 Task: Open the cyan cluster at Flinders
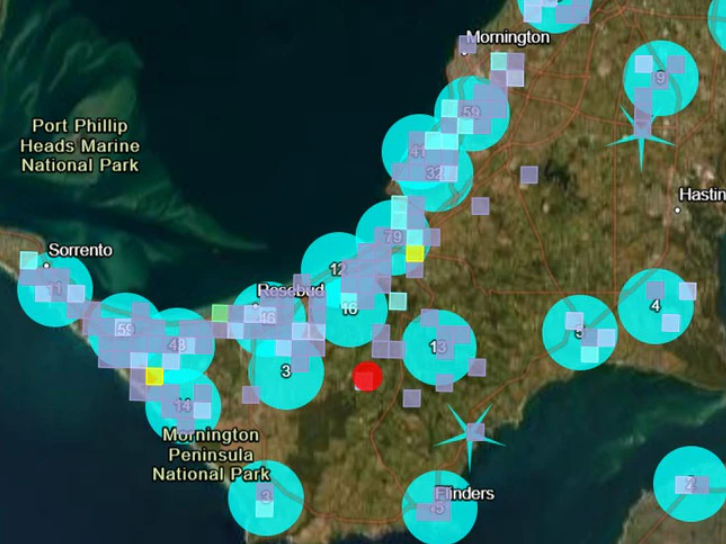click(439, 508)
